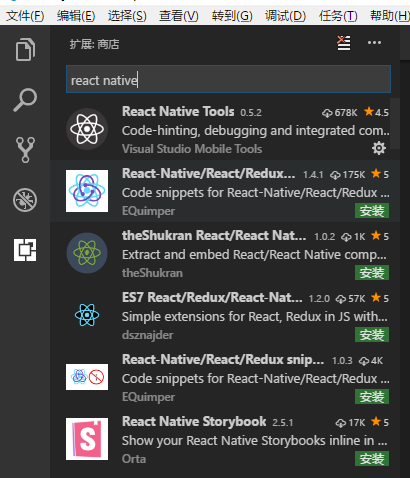
Task: Open the 编辑(E) menu
Action: click(76, 16)
